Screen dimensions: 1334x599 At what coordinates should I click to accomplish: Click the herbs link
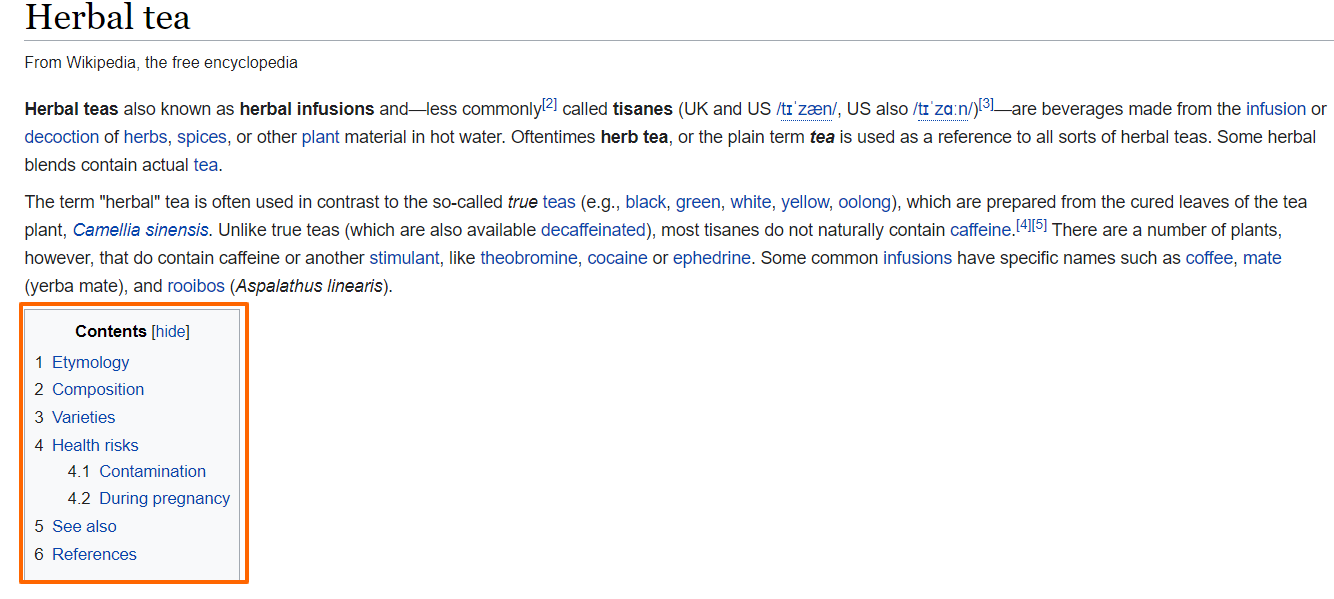(x=145, y=137)
